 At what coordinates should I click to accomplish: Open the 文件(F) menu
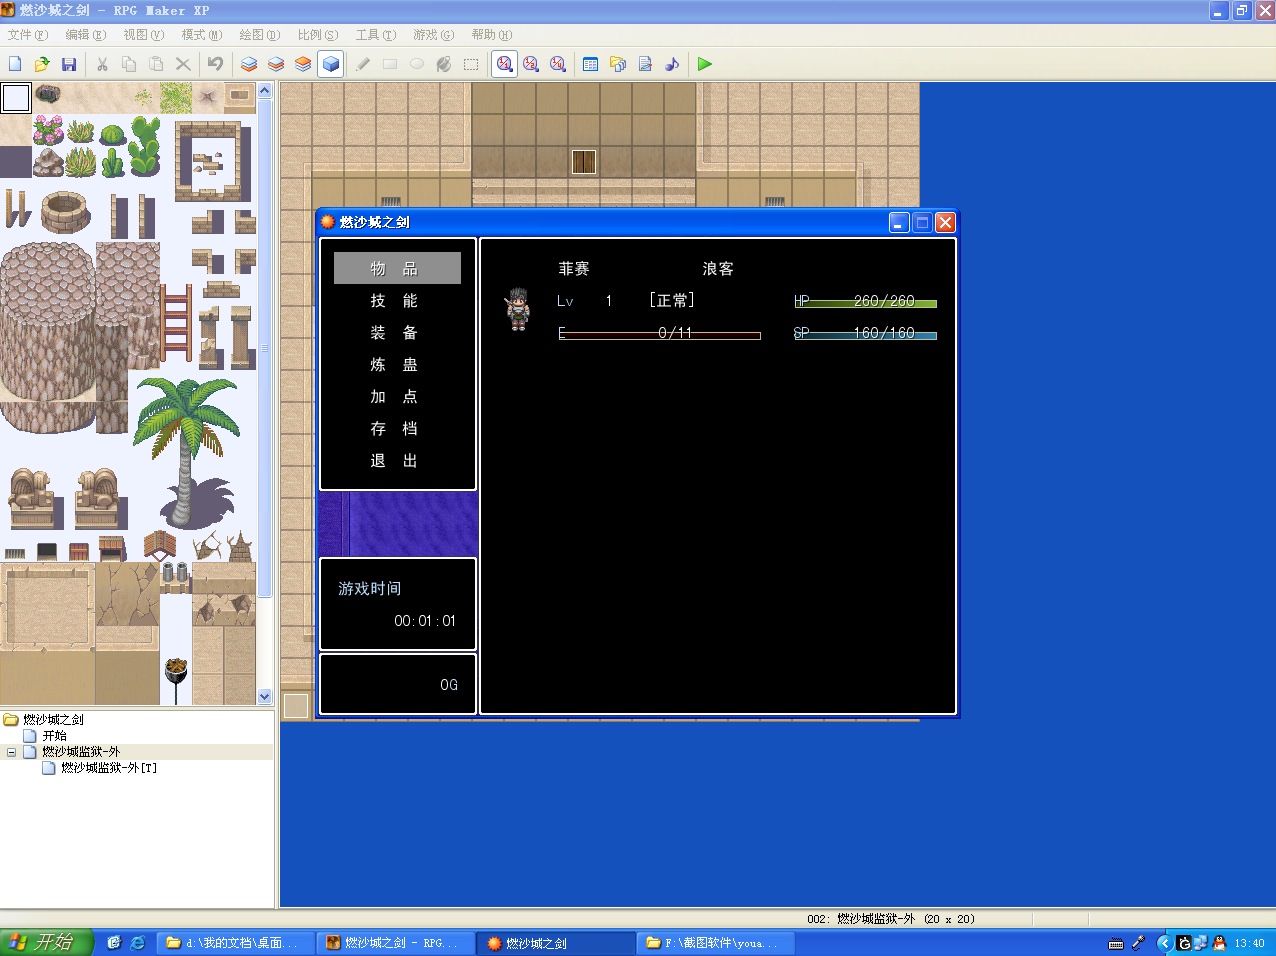28,35
